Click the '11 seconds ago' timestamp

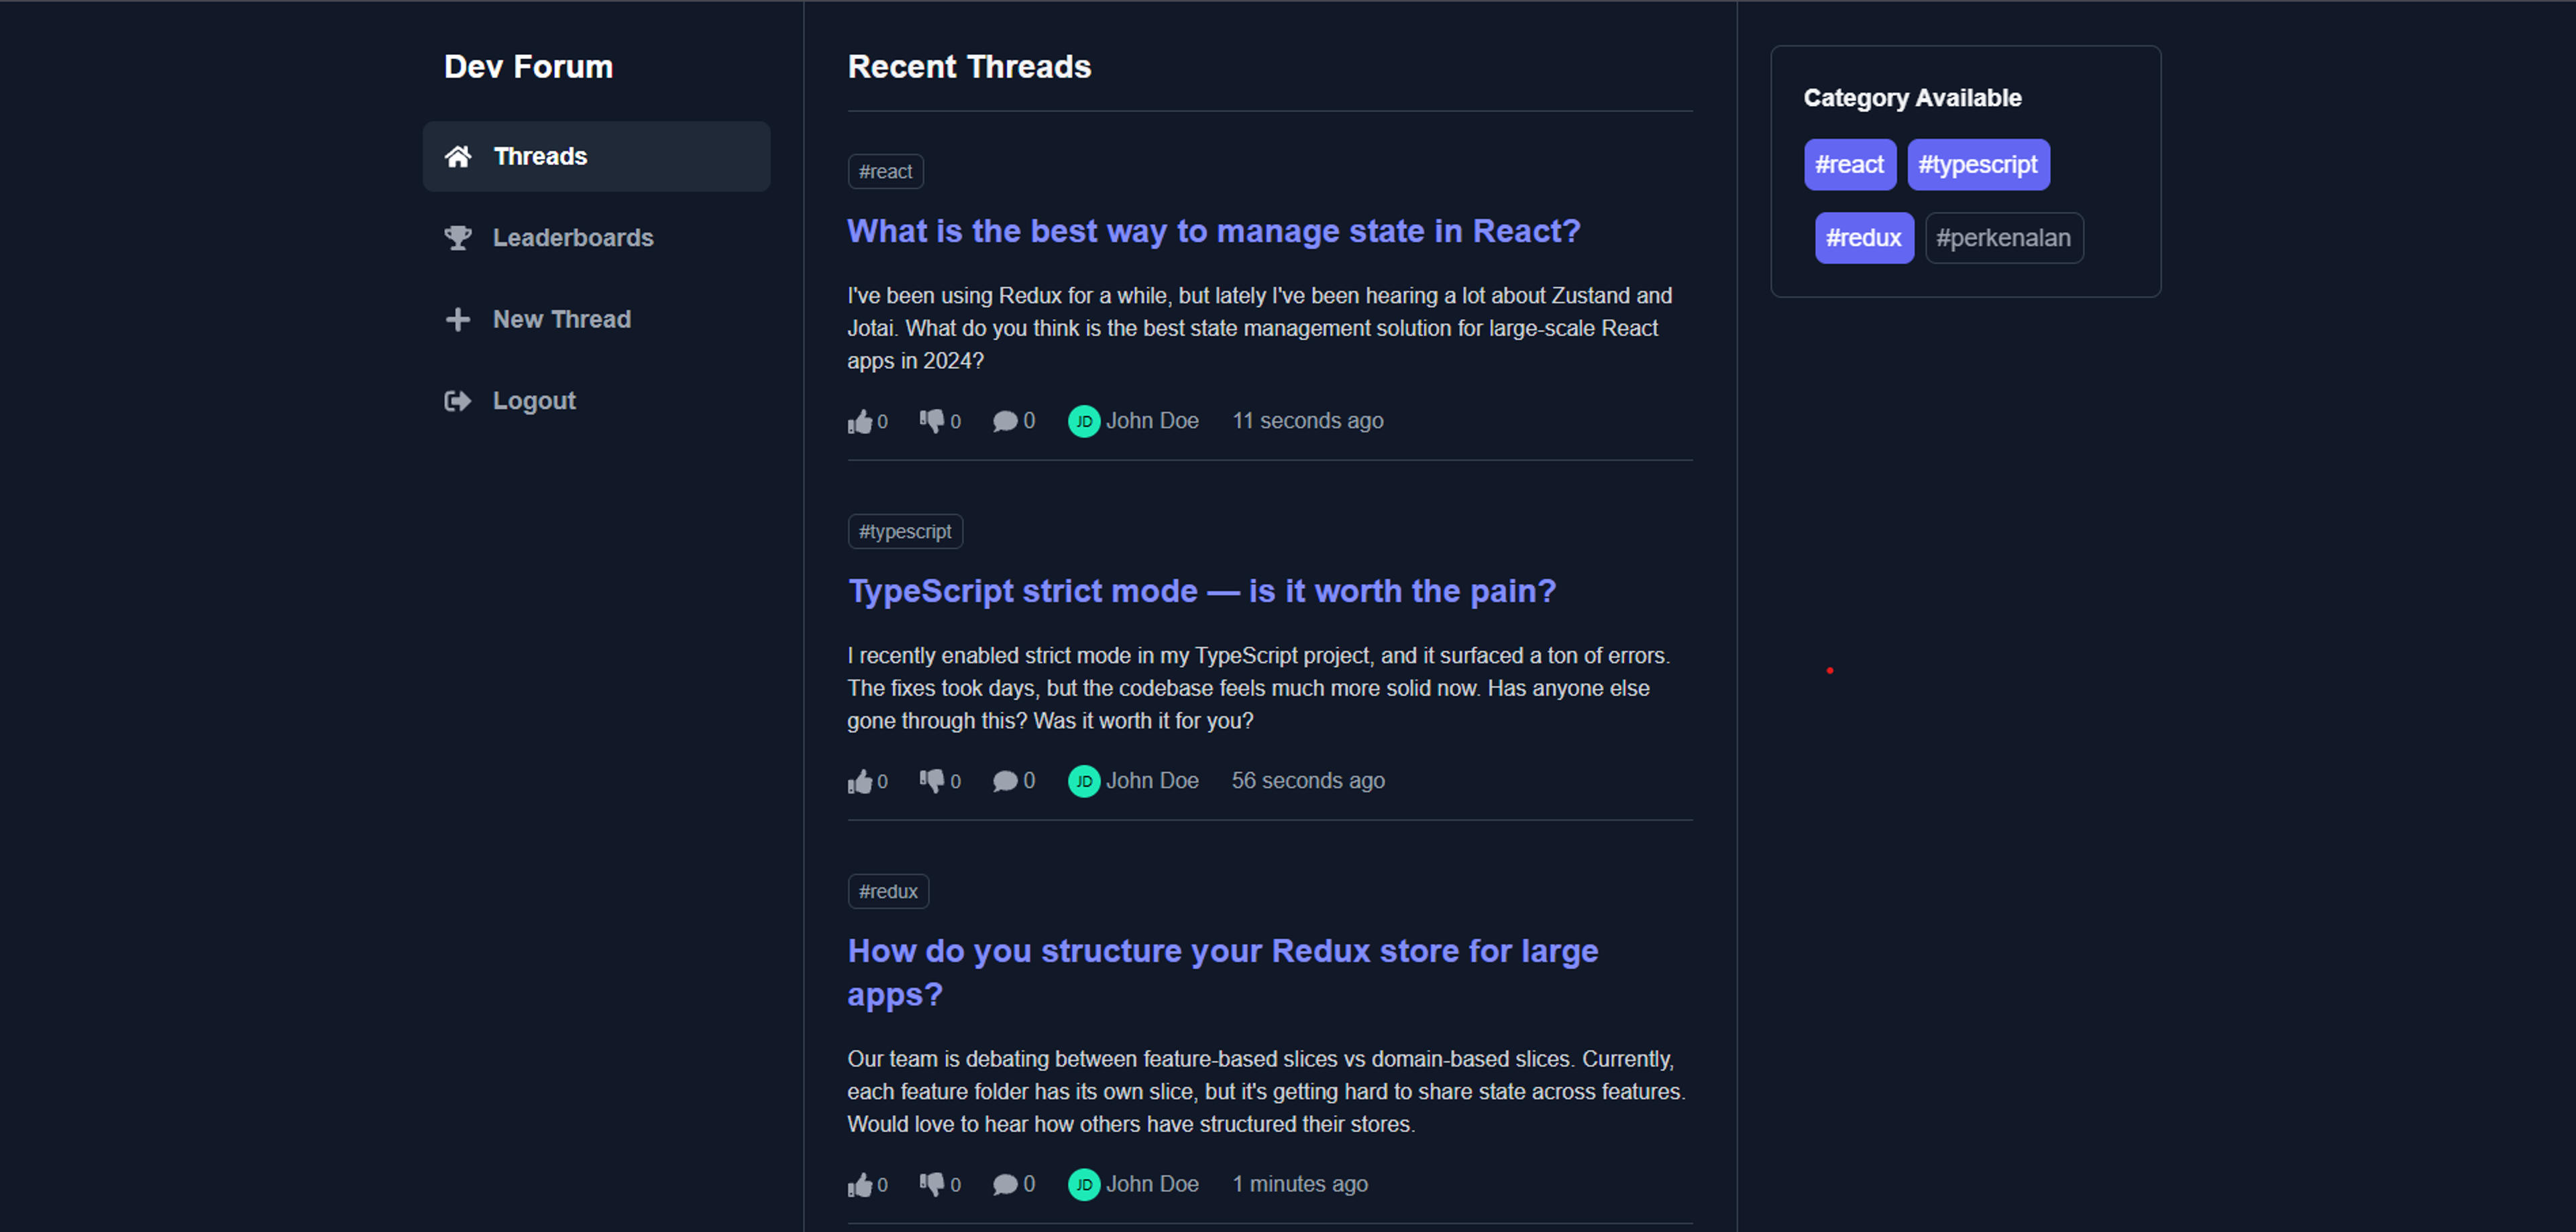(1308, 421)
